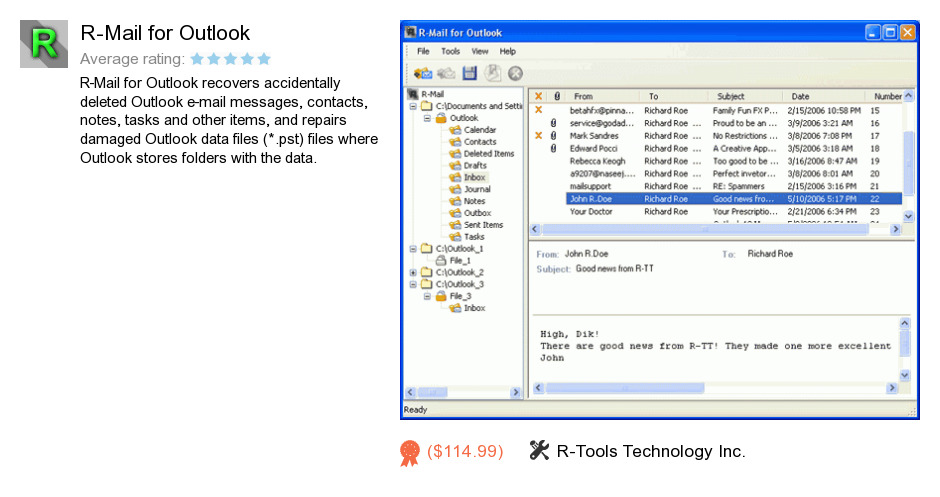
Task: Open the File menu
Action: (423, 52)
